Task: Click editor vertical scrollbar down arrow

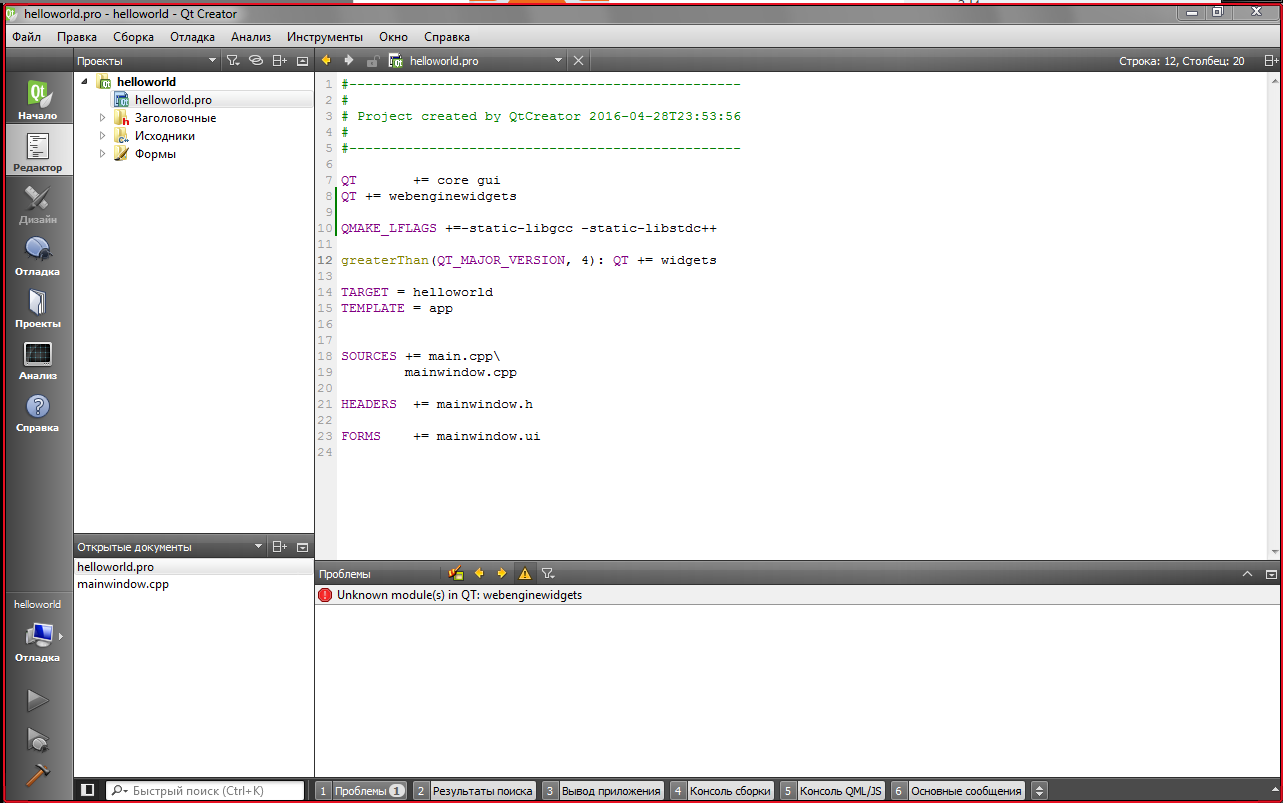Action: coord(1274,553)
